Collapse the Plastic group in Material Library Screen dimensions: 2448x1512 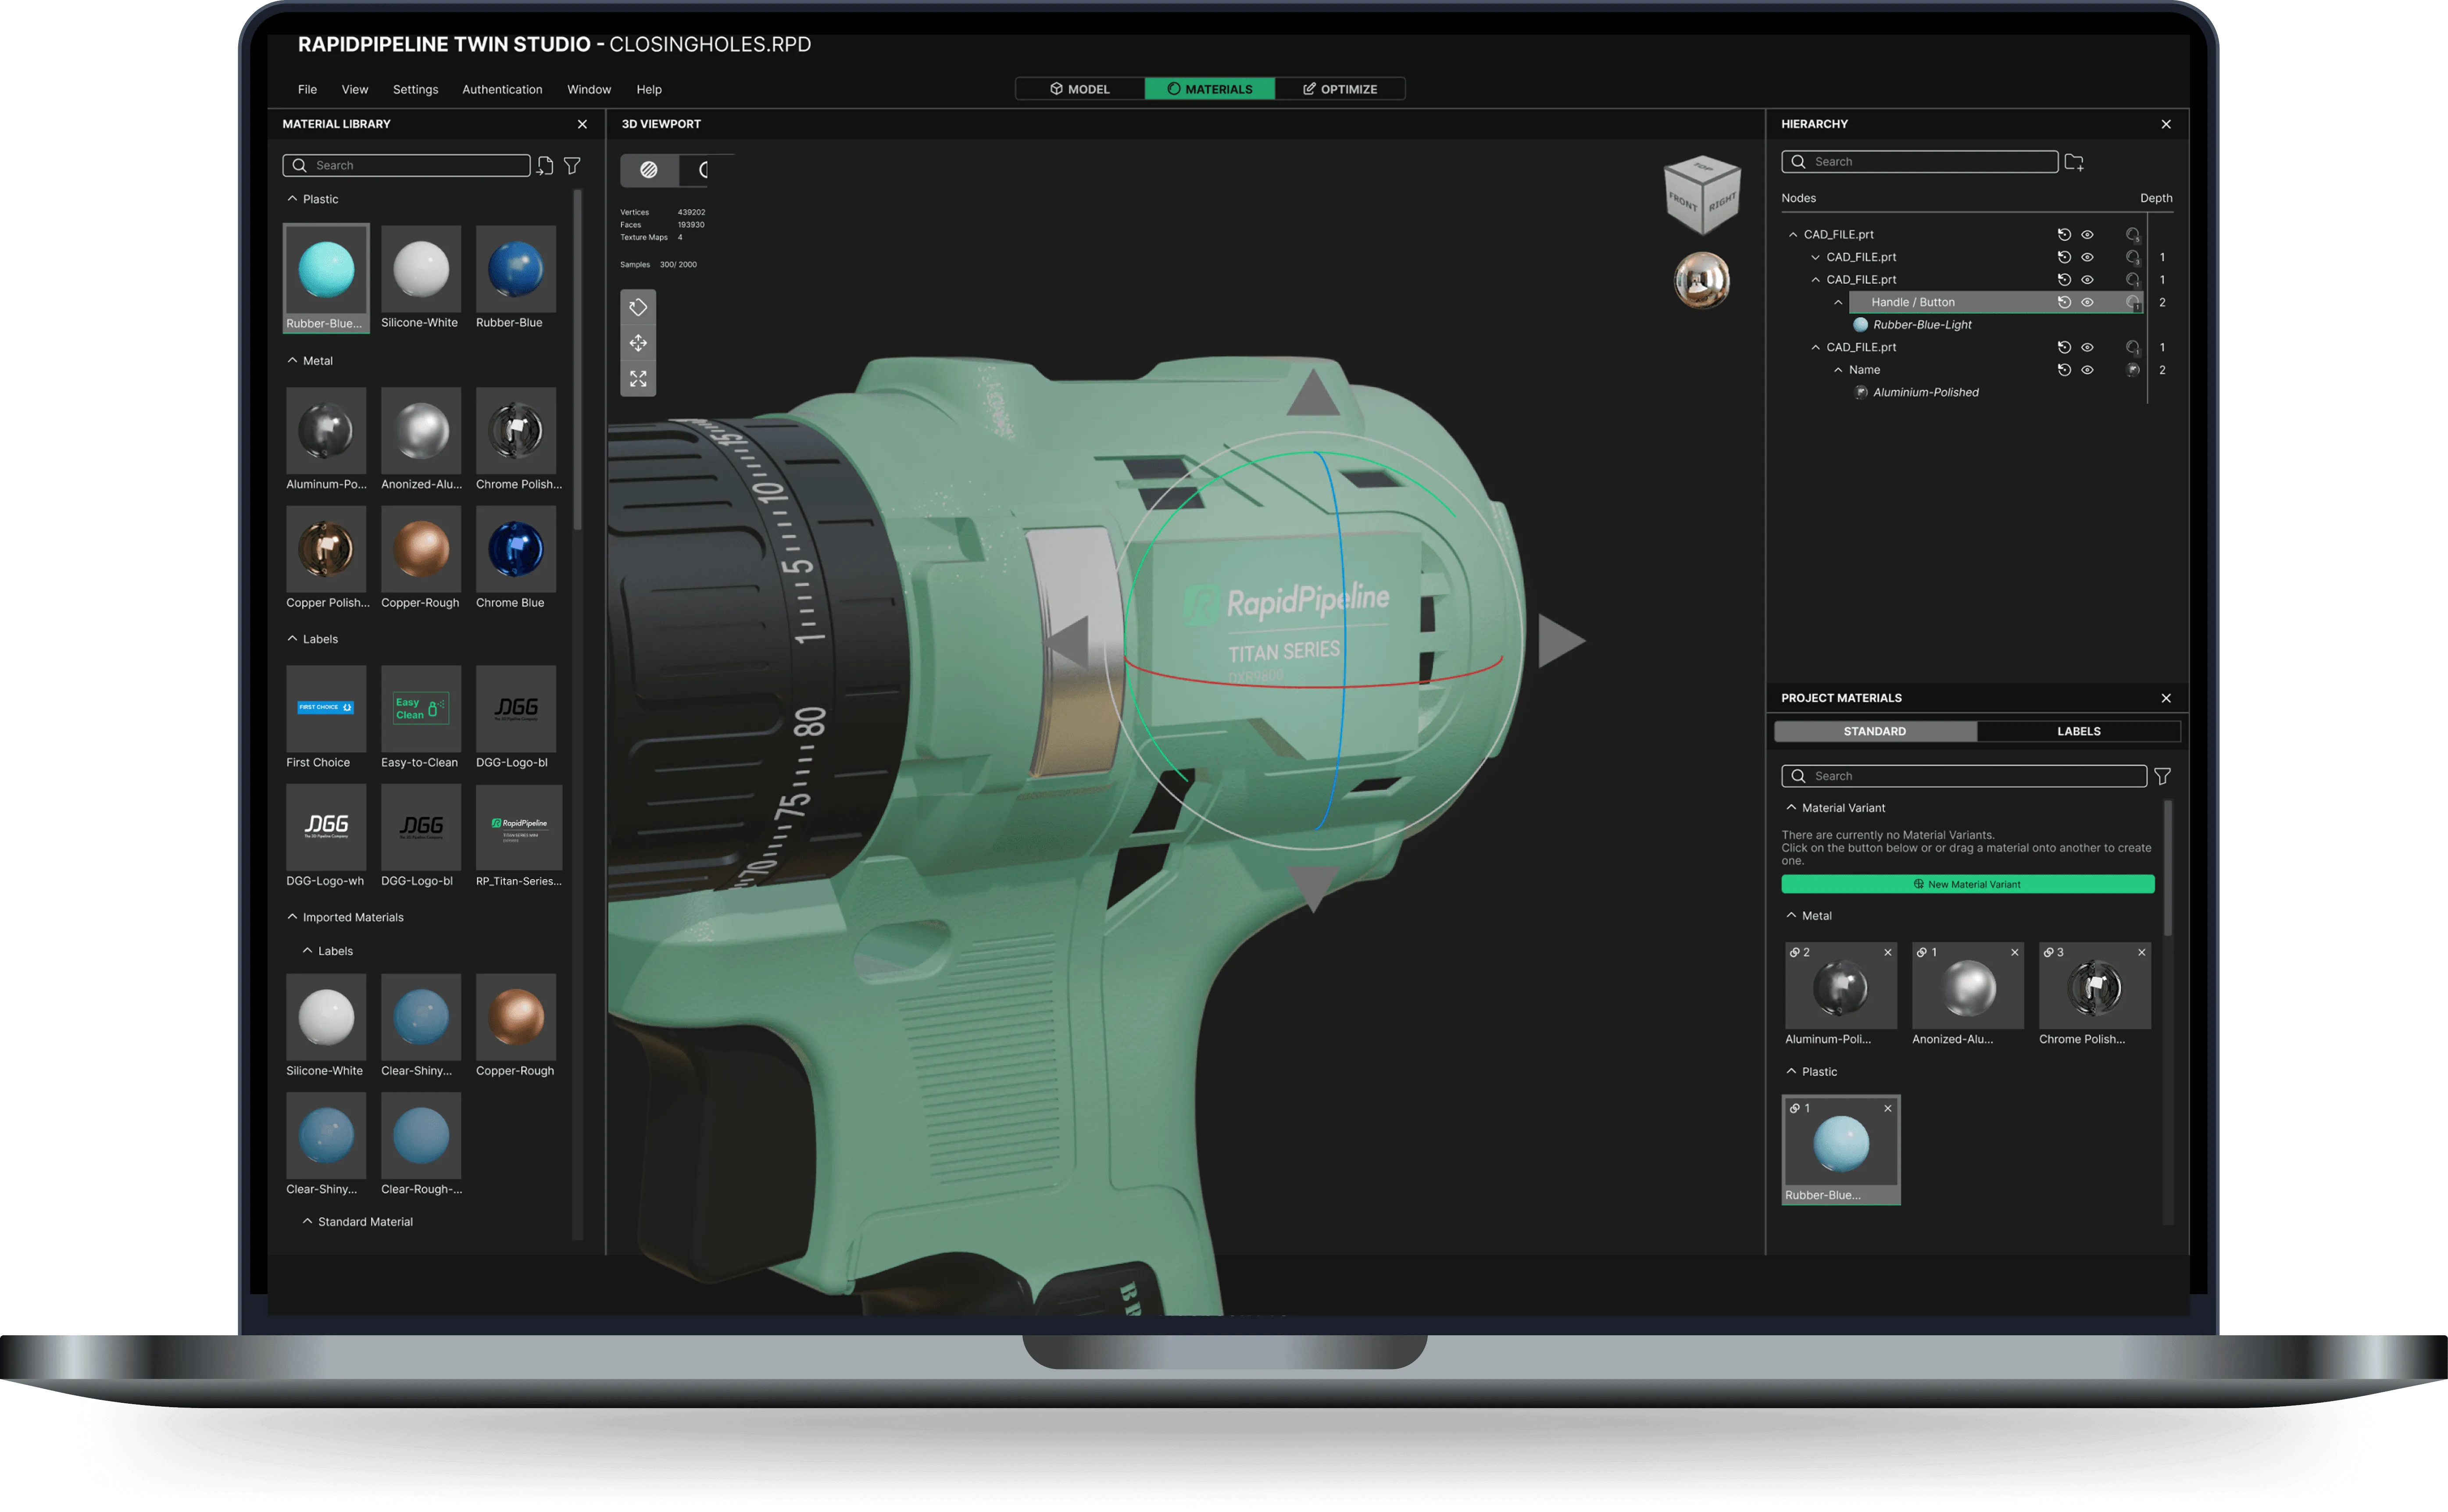pos(292,199)
